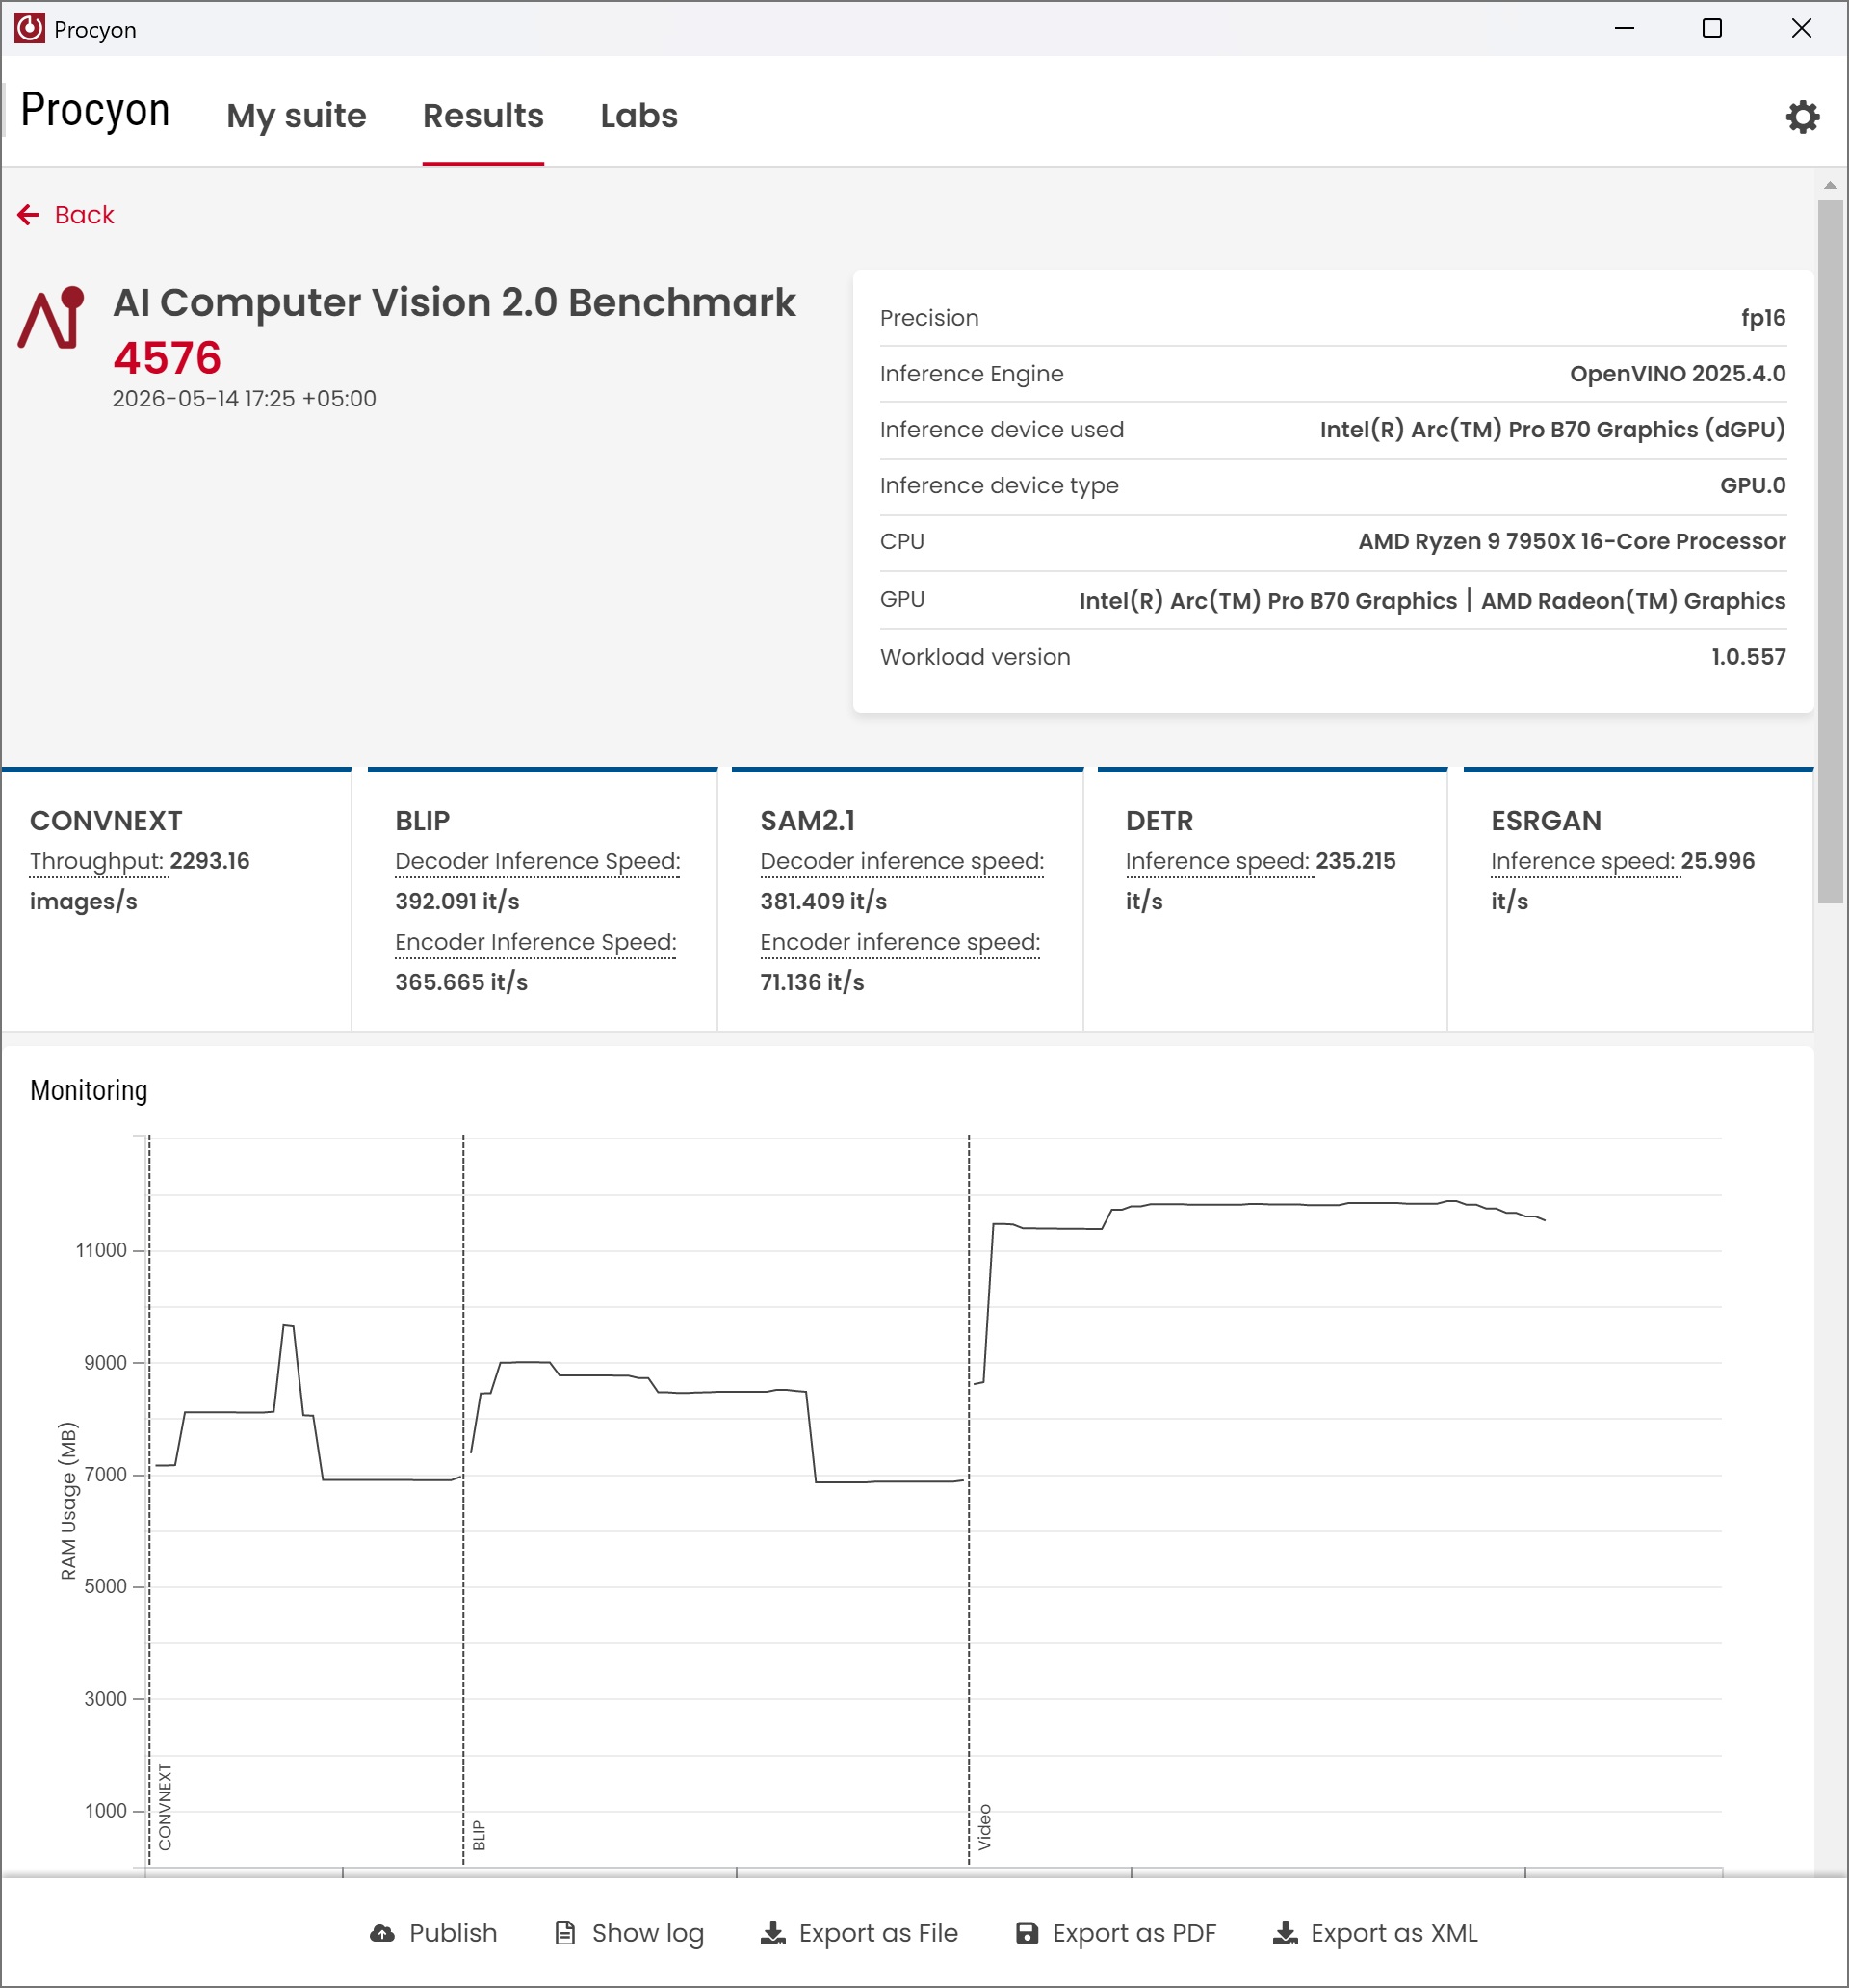Click the CONVNEXT Throughput label

[x=97, y=861]
